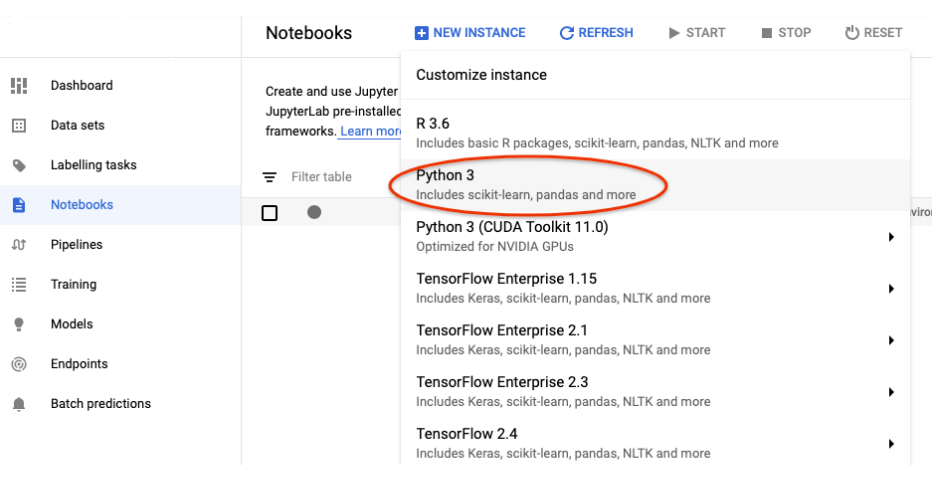Choose R 3.6 from instance menu
The image size is (937, 477).
(597, 132)
